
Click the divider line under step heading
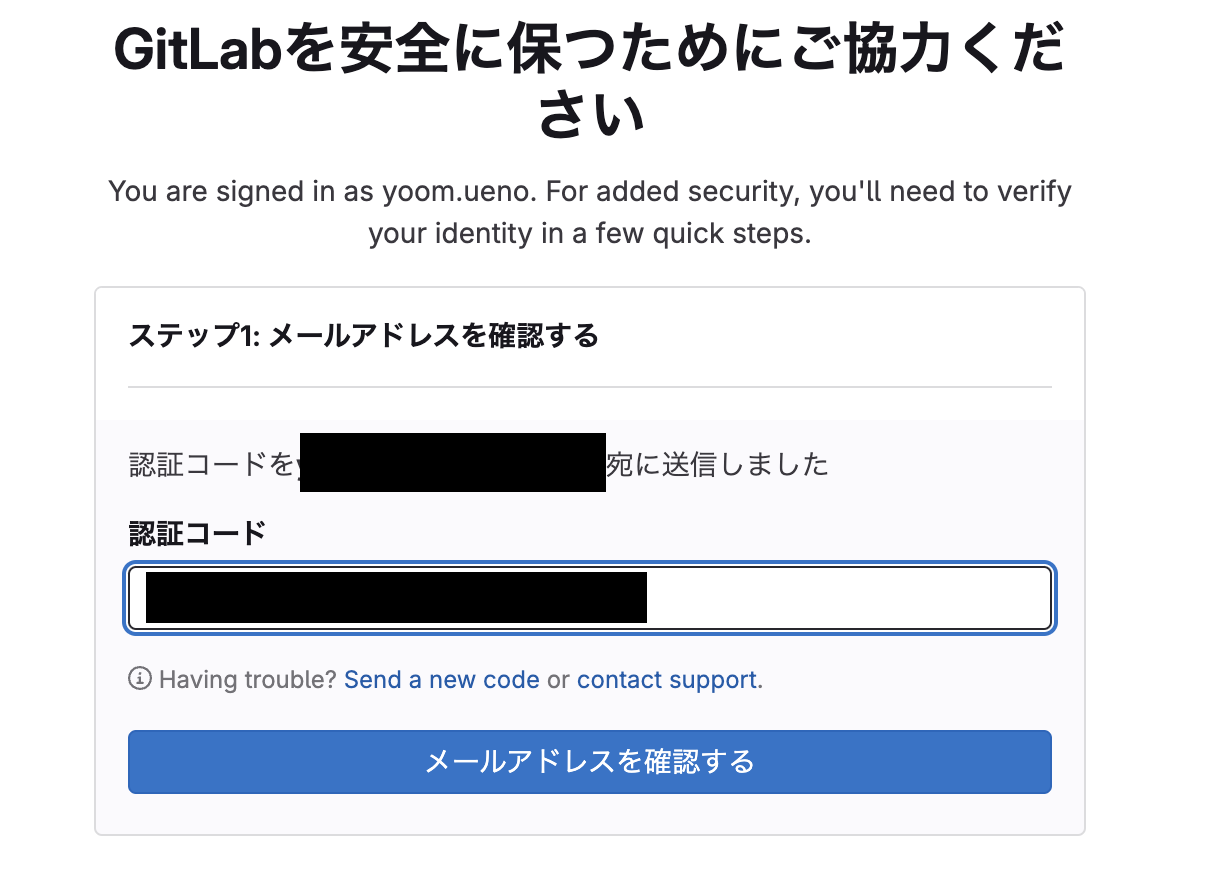[589, 386]
